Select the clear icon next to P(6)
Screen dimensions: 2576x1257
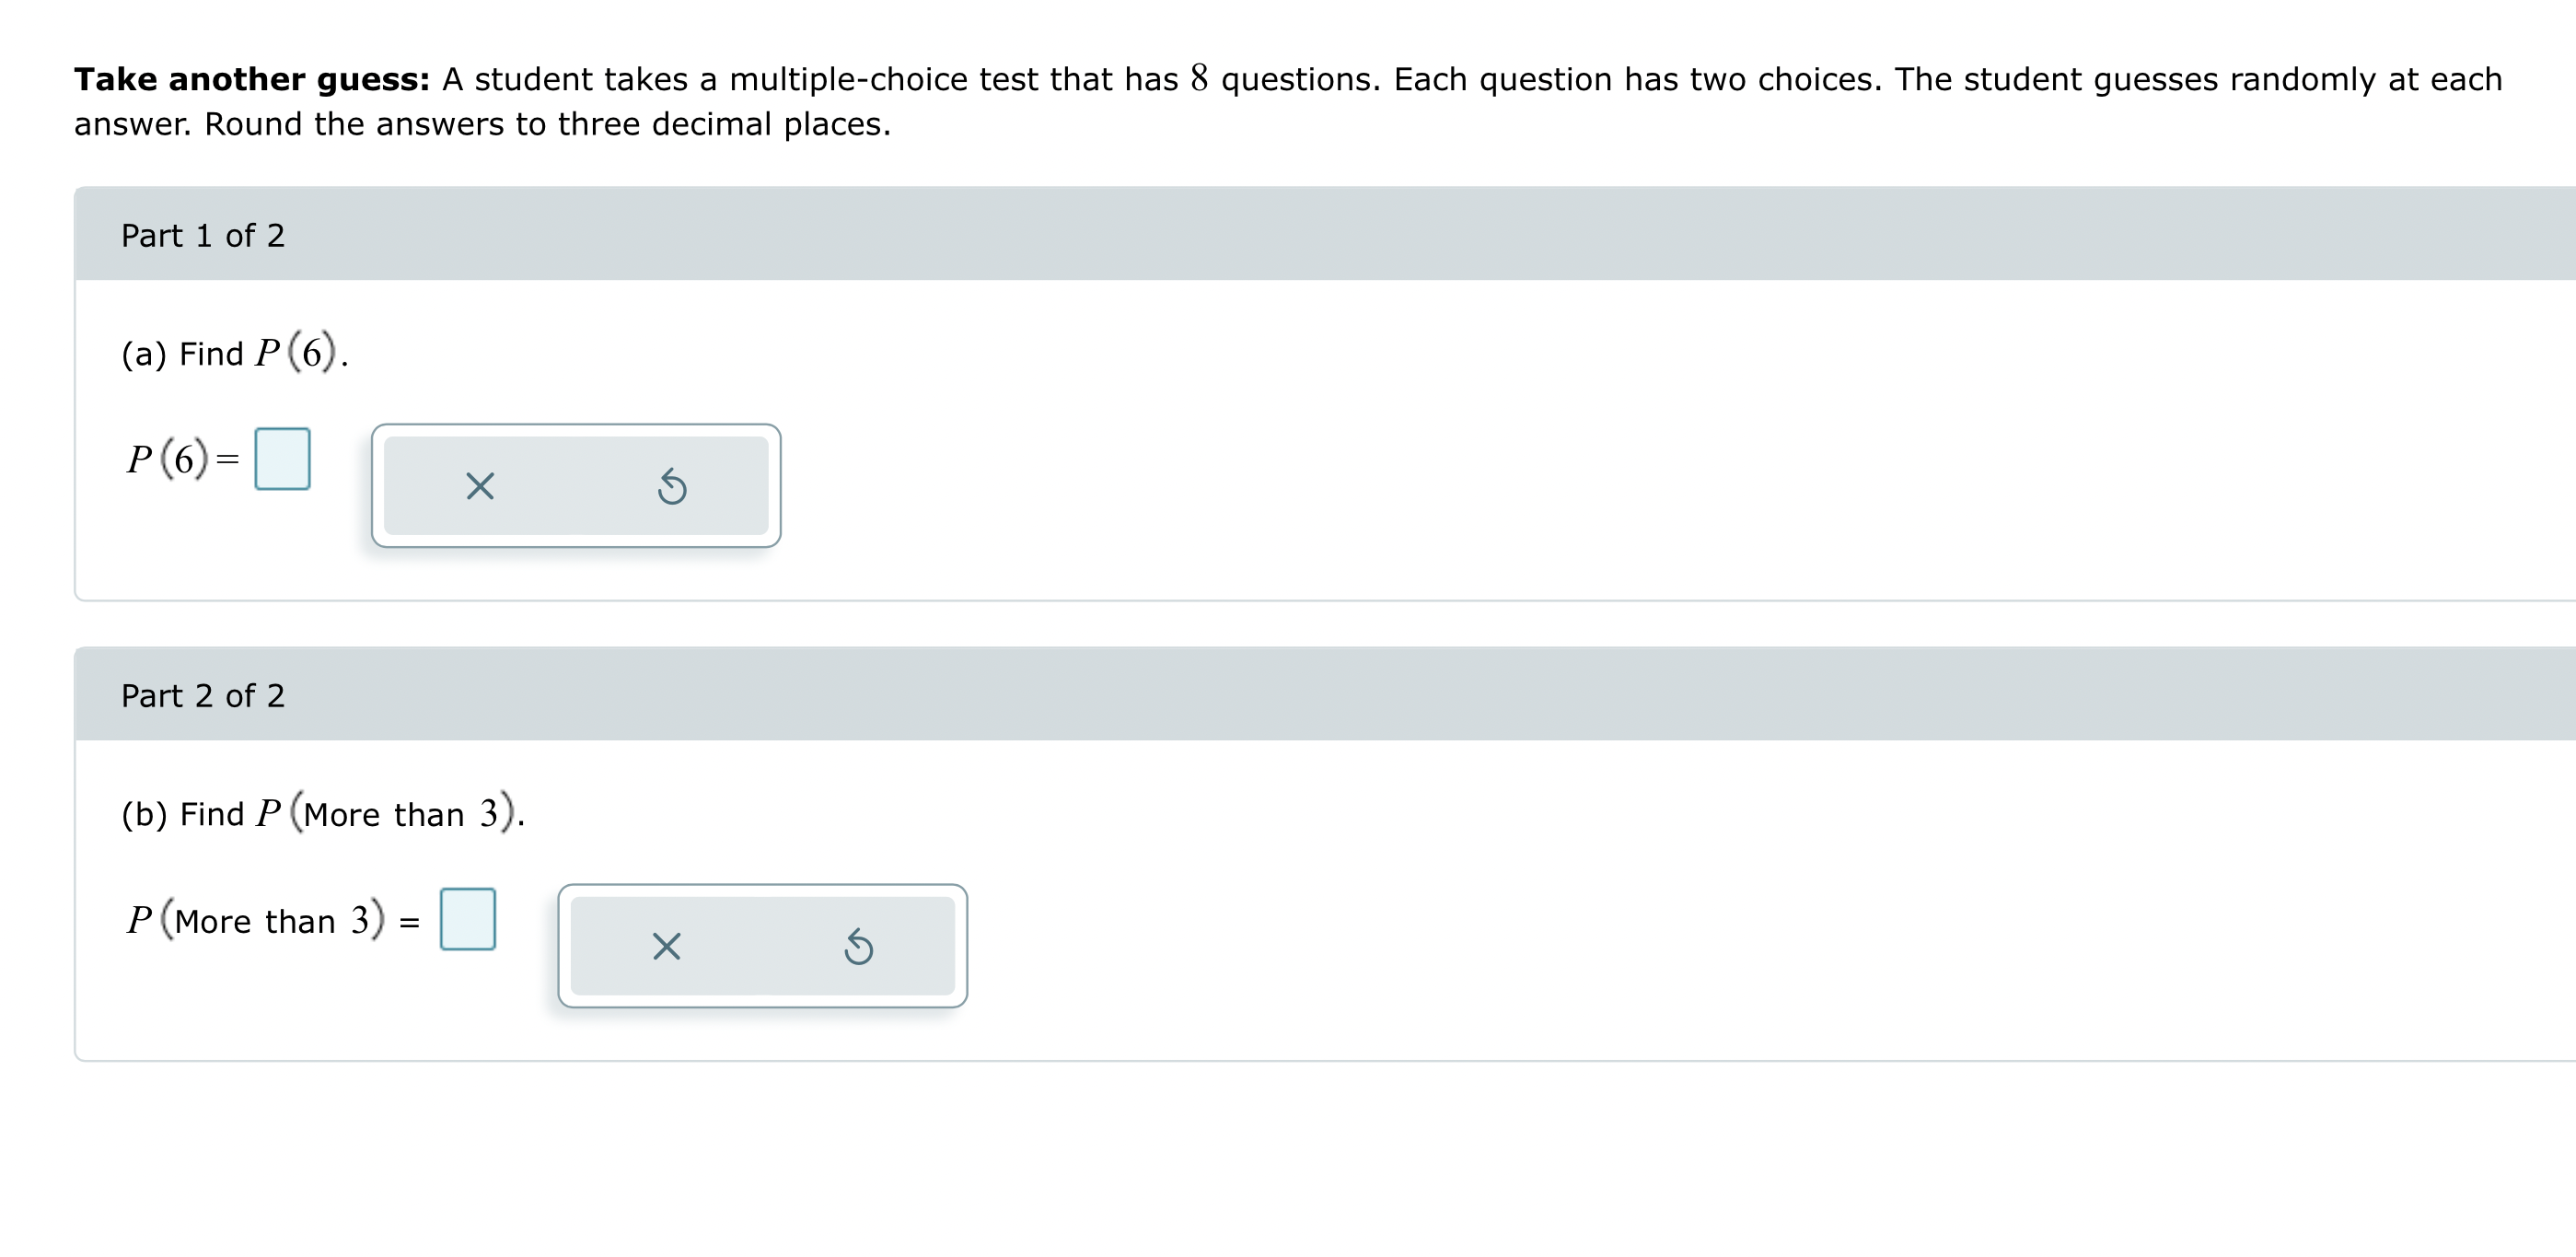coord(480,487)
